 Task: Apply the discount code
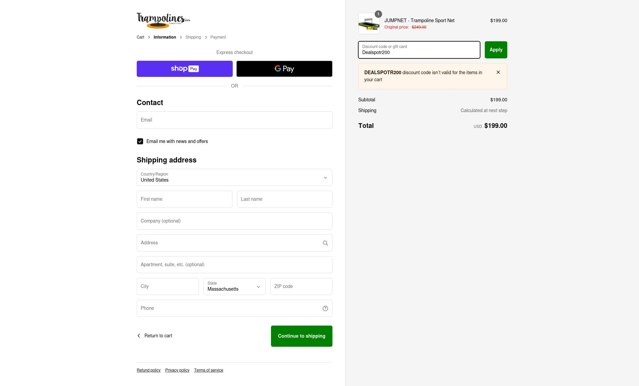(x=496, y=50)
